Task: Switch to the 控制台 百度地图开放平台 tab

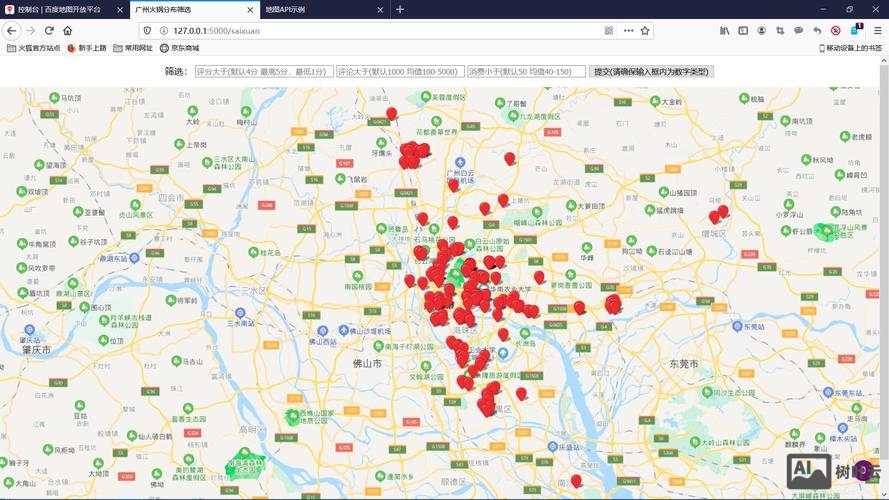Action: click(x=58, y=9)
